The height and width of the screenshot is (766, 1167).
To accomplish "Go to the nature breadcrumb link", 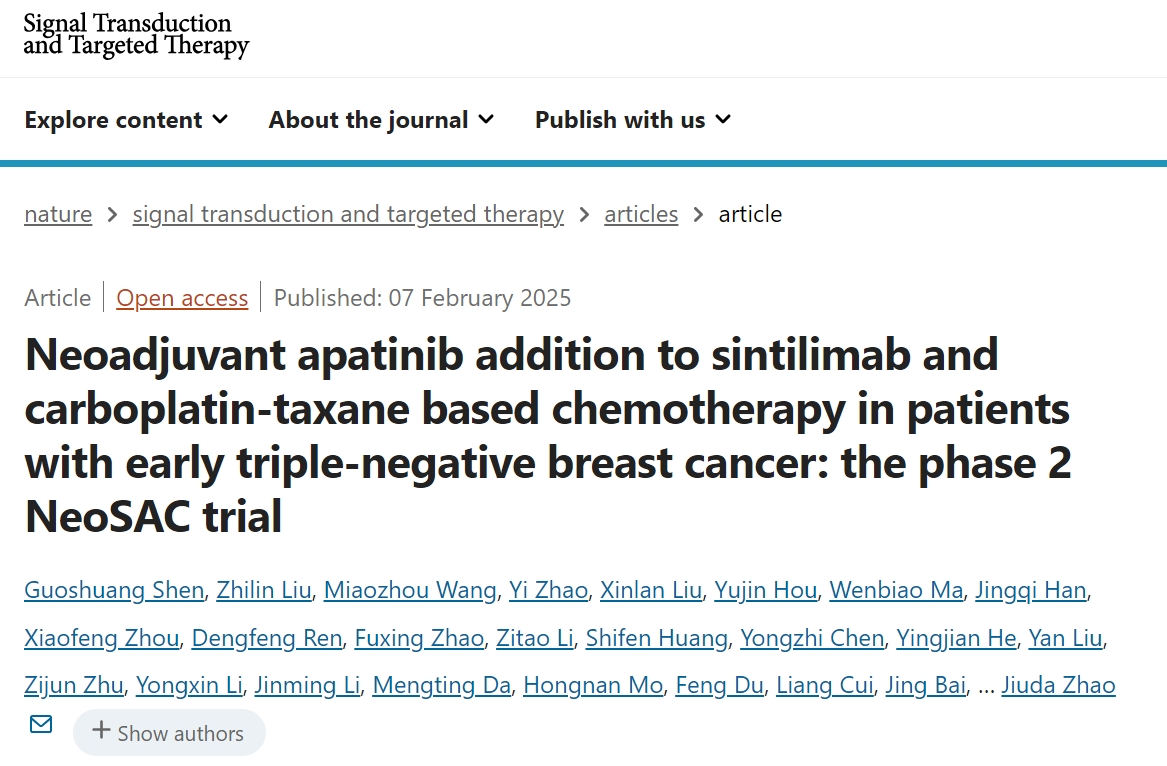I will [x=58, y=214].
